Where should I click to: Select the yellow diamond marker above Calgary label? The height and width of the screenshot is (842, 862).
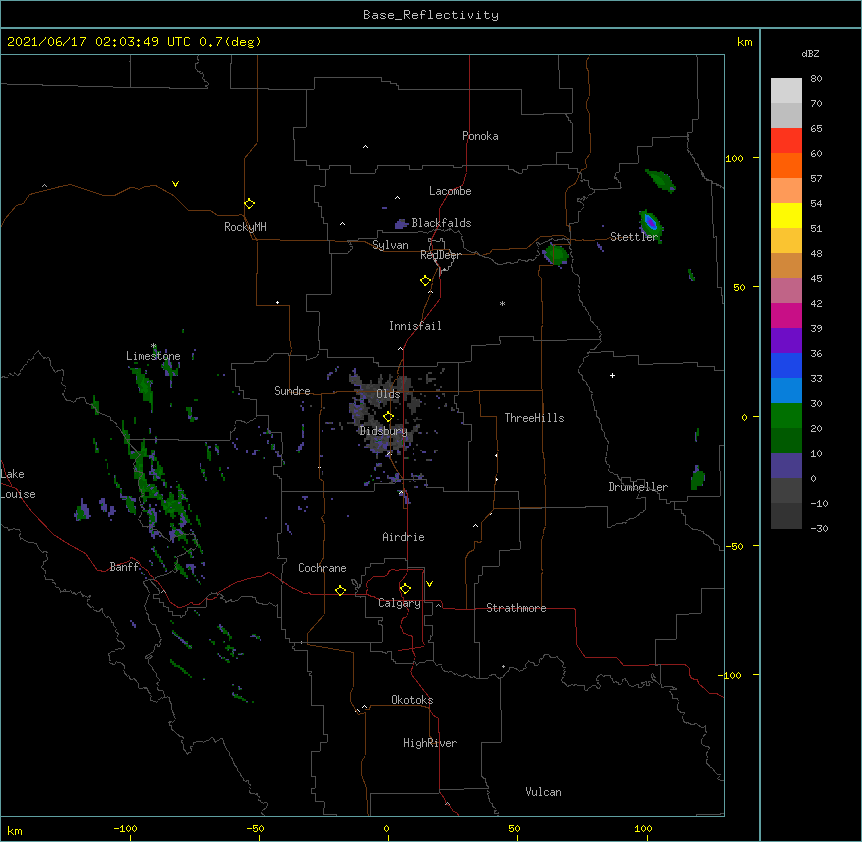click(x=405, y=589)
